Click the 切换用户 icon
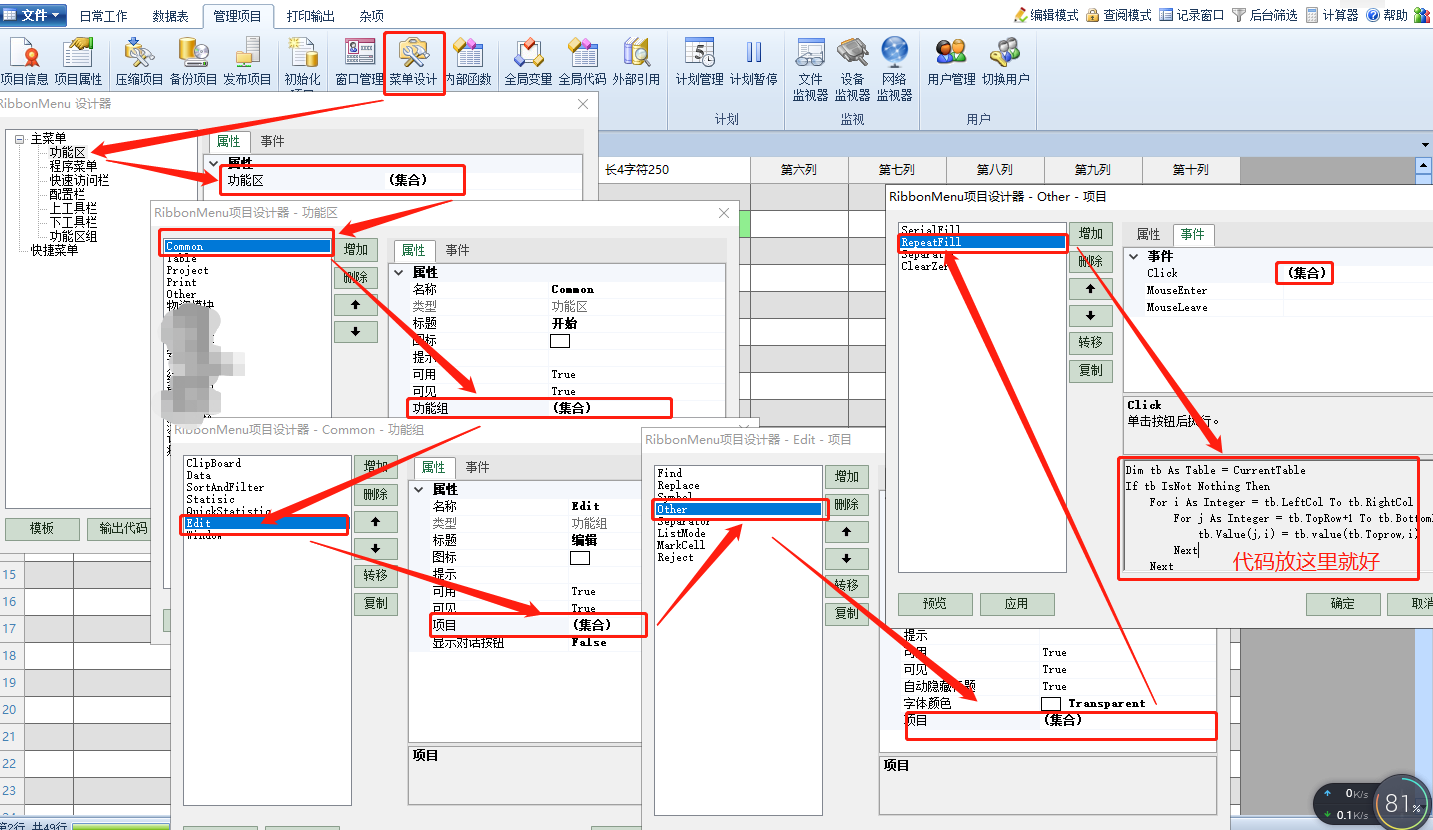The image size is (1433, 830). tap(1005, 62)
